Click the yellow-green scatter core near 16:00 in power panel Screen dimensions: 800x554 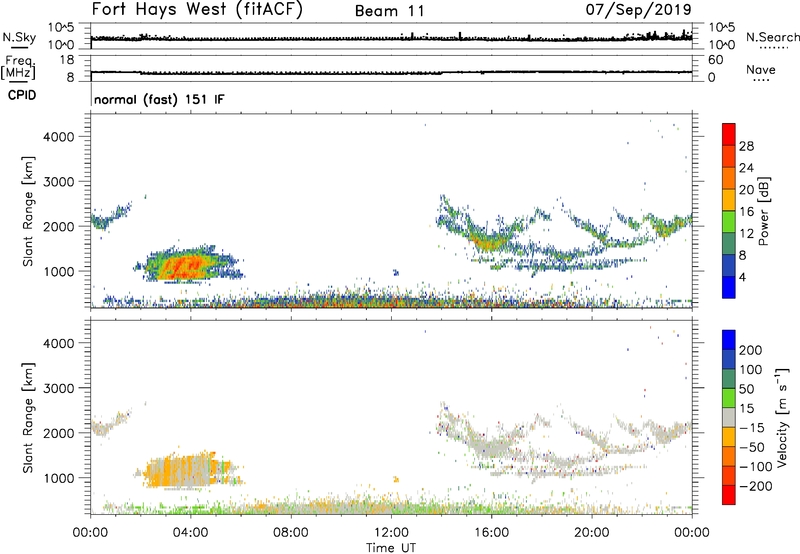coord(491,243)
